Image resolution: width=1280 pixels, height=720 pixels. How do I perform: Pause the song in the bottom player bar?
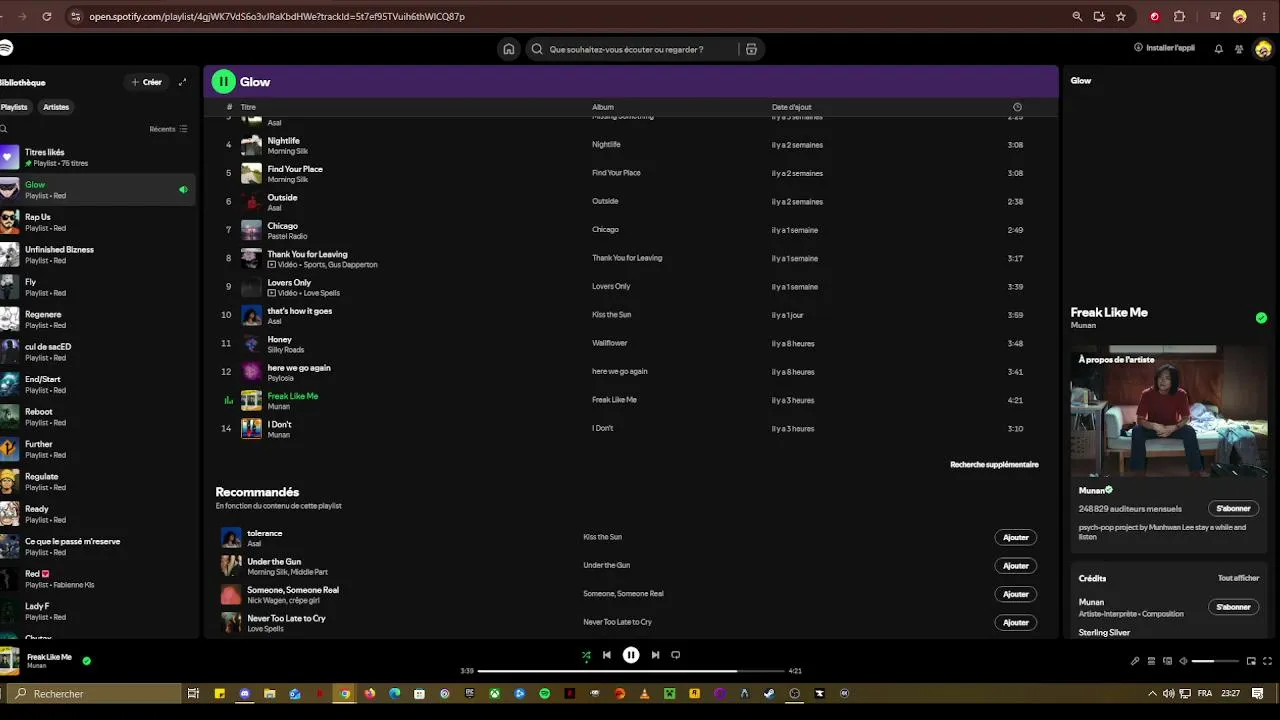point(631,655)
